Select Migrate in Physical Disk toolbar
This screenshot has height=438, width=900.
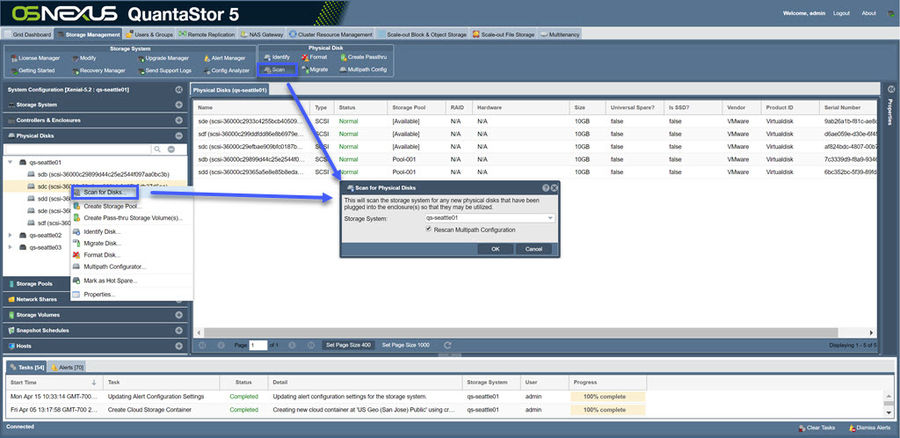(x=315, y=69)
